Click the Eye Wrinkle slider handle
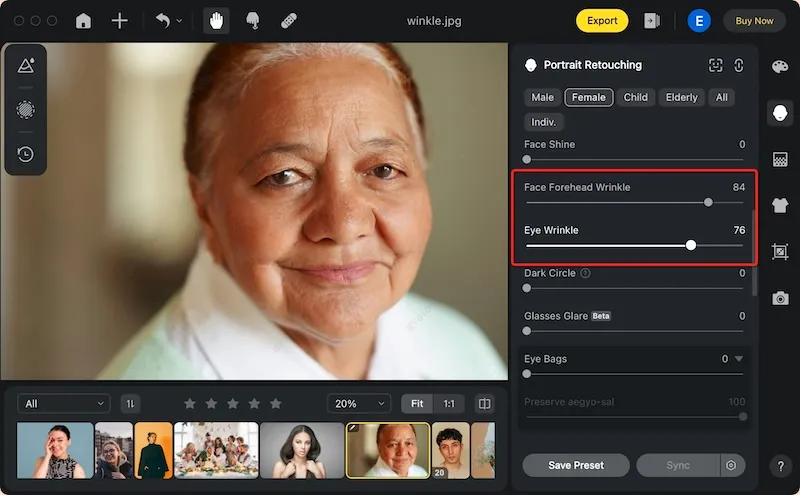The width and height of the screenshot is (800, 495). point(691,245)
